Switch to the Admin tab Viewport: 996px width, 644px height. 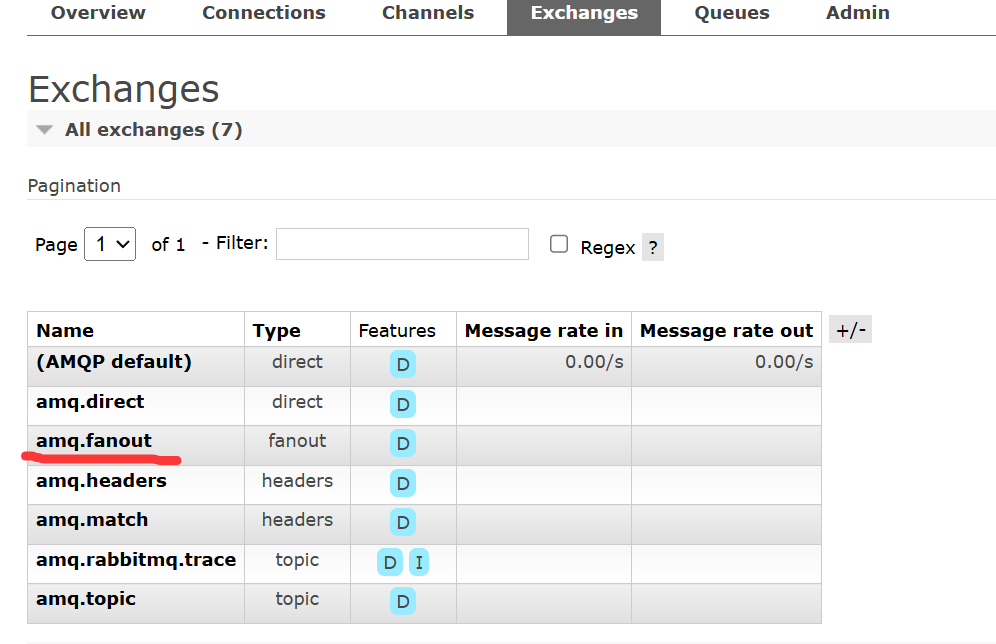[x=858, y=13]
